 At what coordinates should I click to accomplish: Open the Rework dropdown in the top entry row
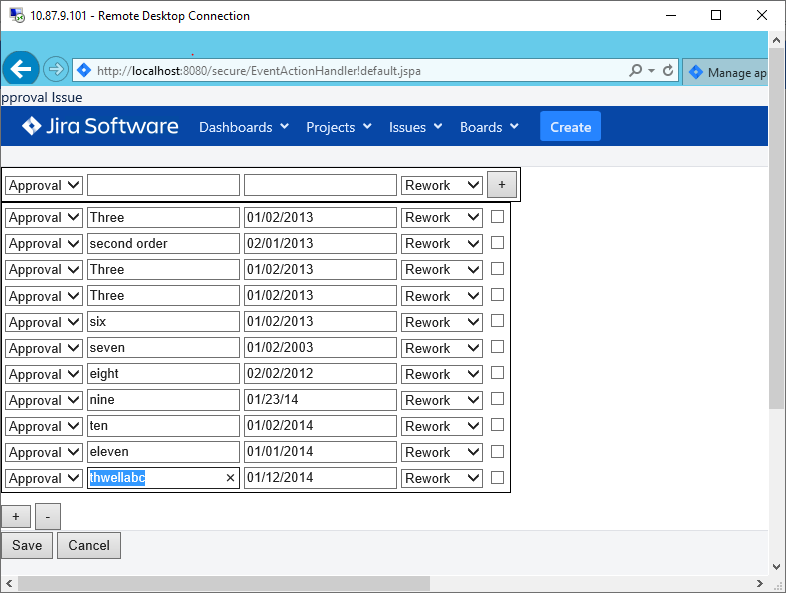click(442, 185)
